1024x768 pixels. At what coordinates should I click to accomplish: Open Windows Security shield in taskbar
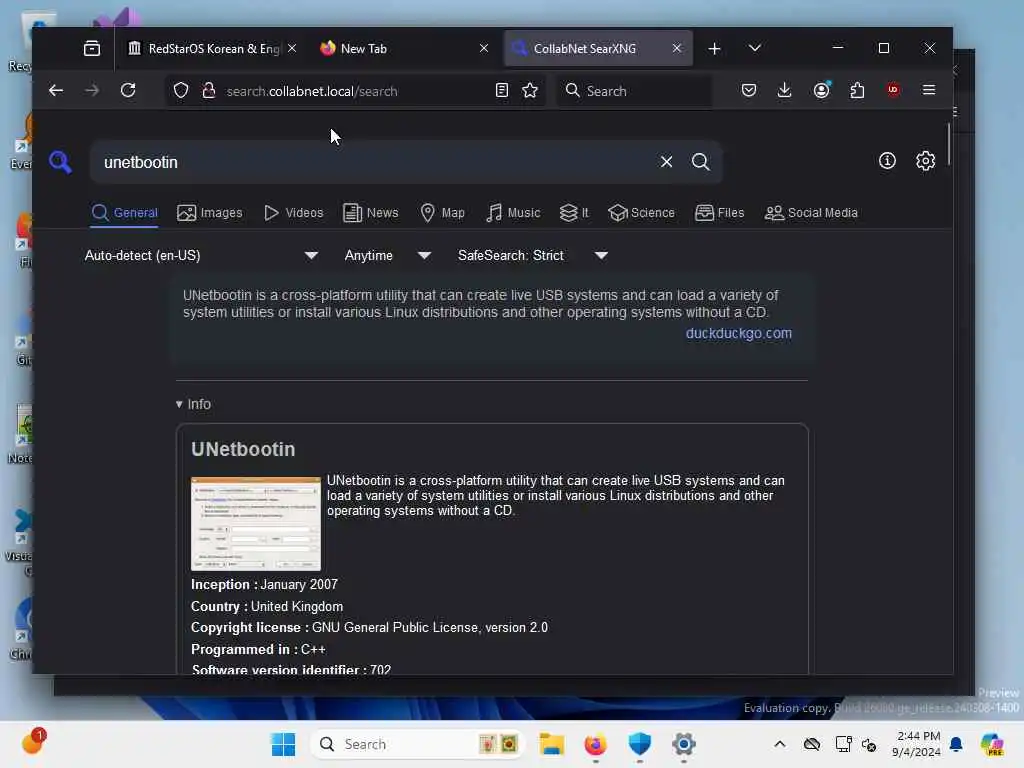click(x=639, y=744)
